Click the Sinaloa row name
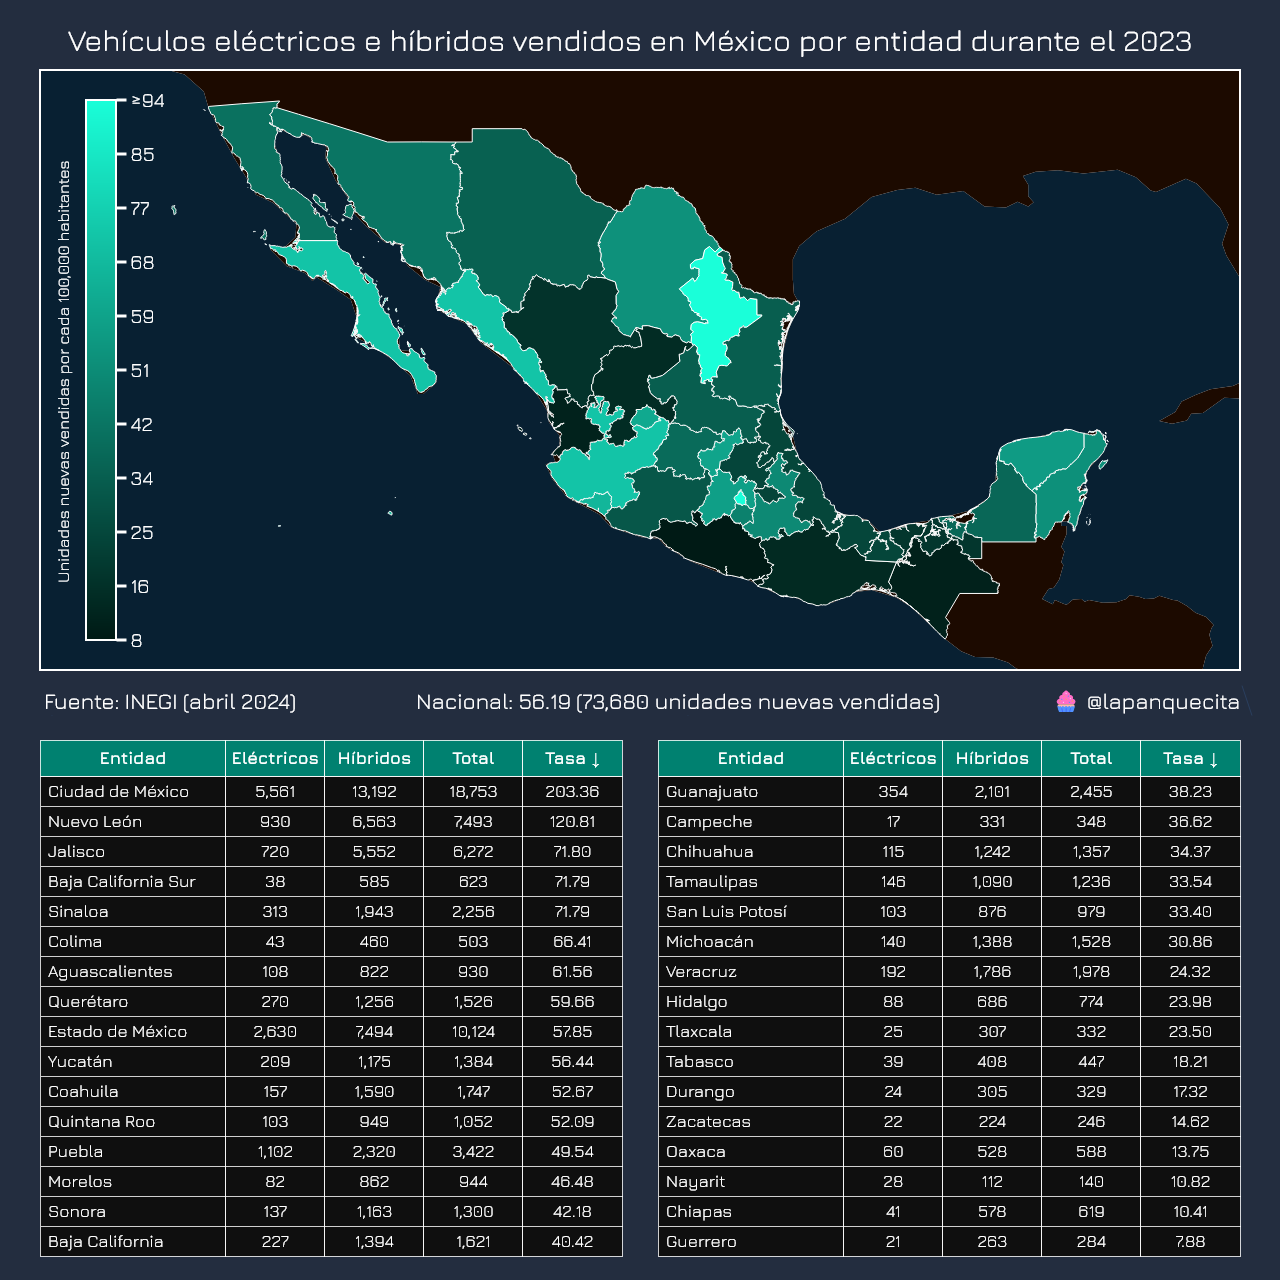Image resolution: width=1280 pixels, height=1280 pixels. (x=78, y=911)
